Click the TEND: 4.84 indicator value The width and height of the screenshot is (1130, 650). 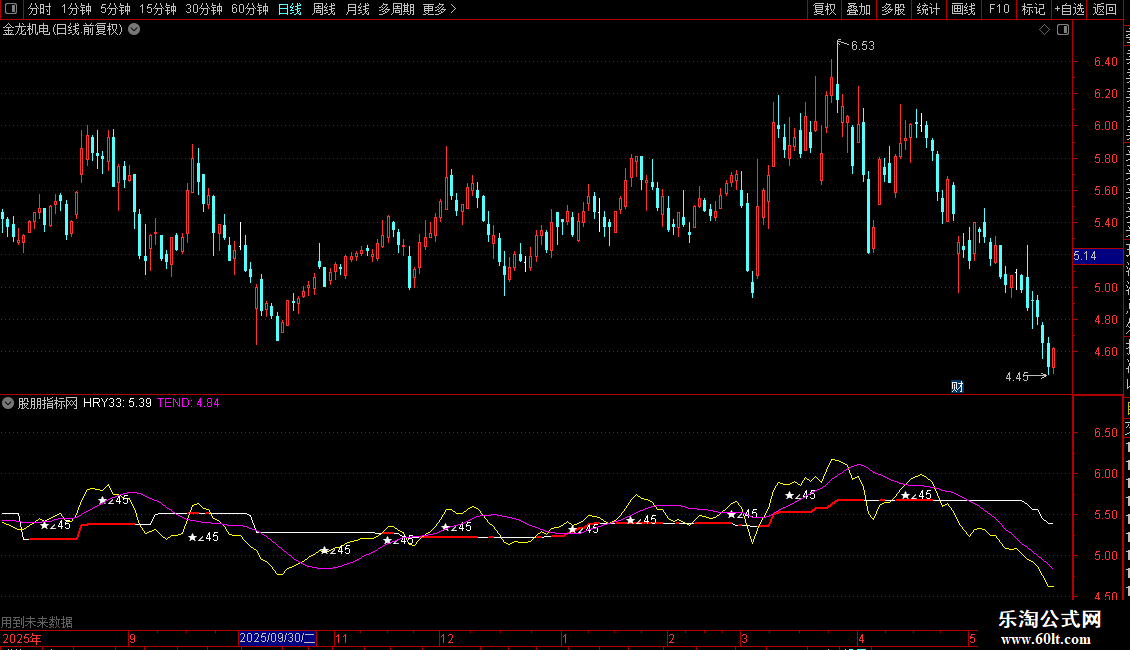click(188, 403)
